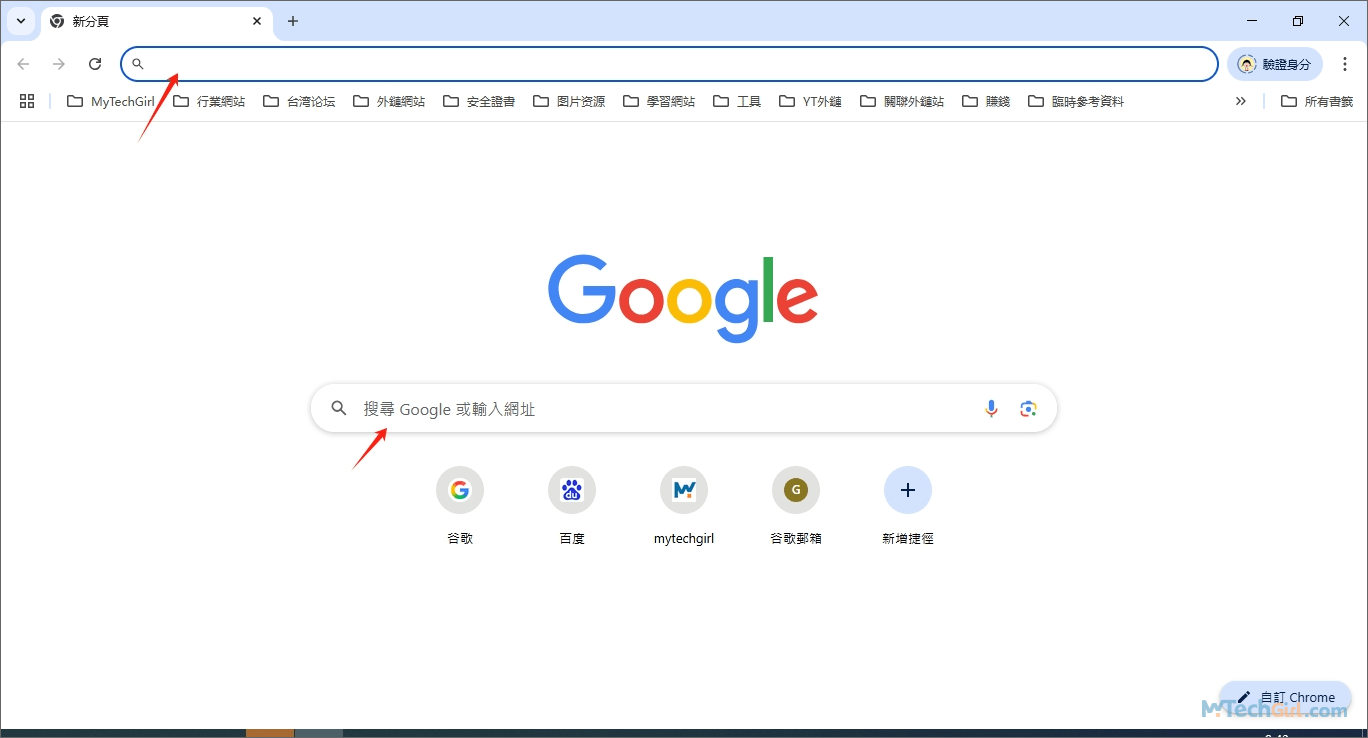Click 新增捷徑 to add a shortcut
Viewport: 1368px width, 738px height.
pyautogui.click(x=907, y=490)
